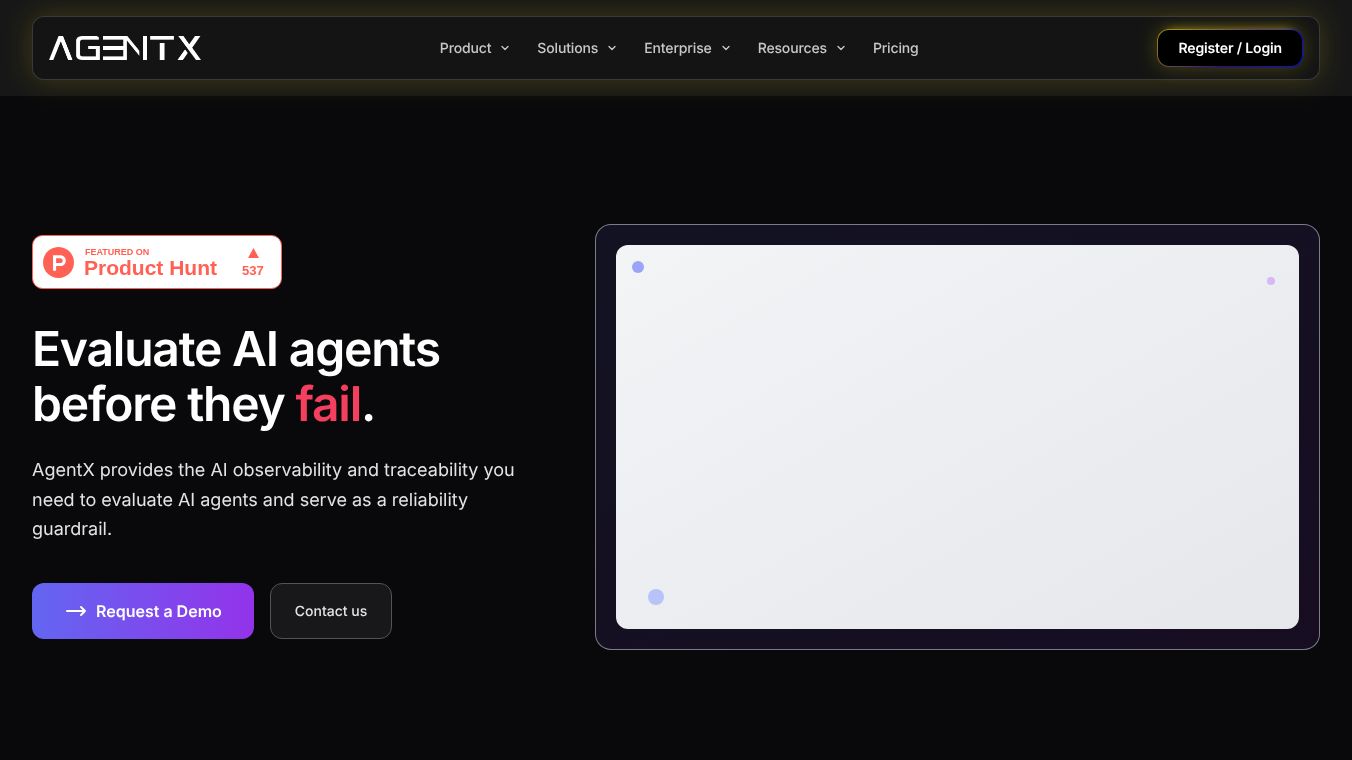
Task: Go to the Pricing page
Action: pyautogui.click(x=895, y=48)
